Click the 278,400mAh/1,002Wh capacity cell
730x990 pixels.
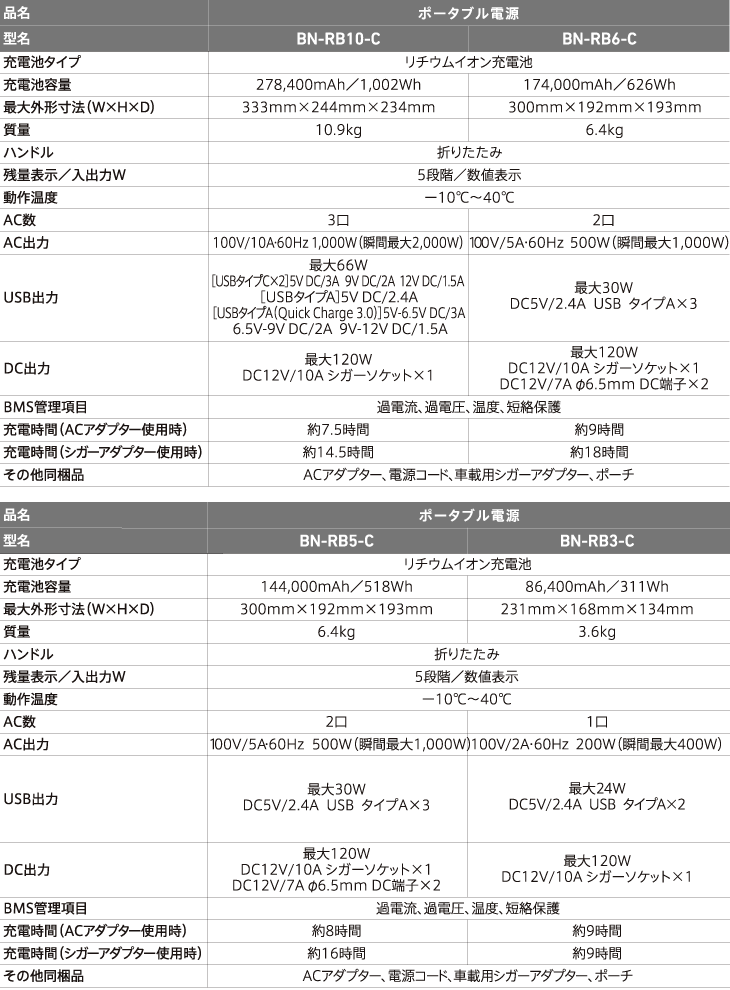coord(338,84)
